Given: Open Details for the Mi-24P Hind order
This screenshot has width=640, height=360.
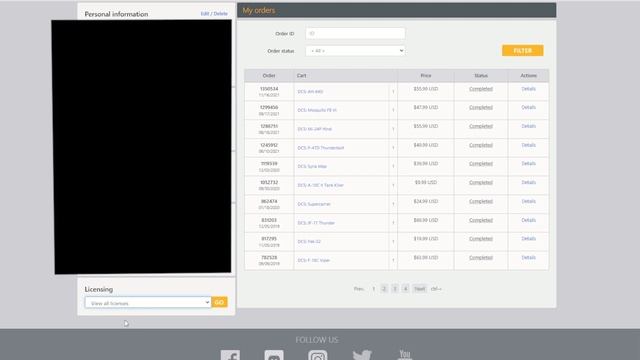Looking at the screenshot, I should [x=528, y=126].
